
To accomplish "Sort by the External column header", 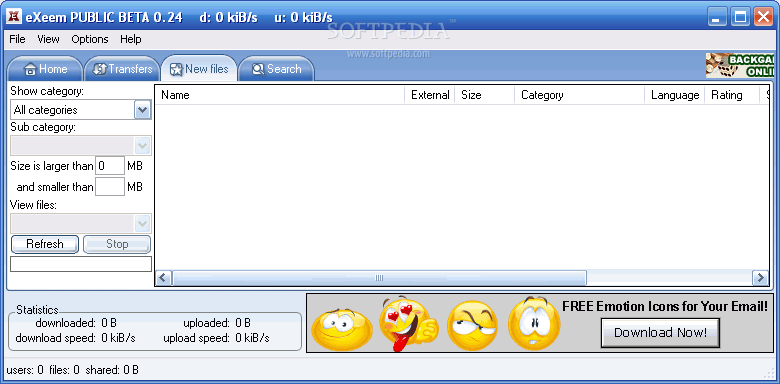I will coord(430,95).
